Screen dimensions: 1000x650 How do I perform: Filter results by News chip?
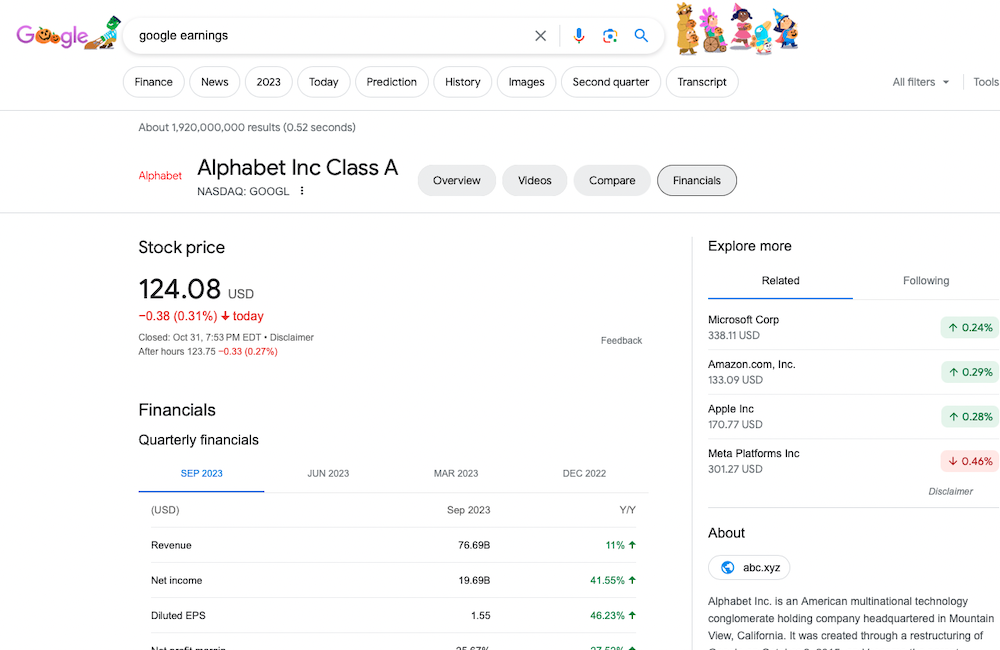[x=214, y=82]
